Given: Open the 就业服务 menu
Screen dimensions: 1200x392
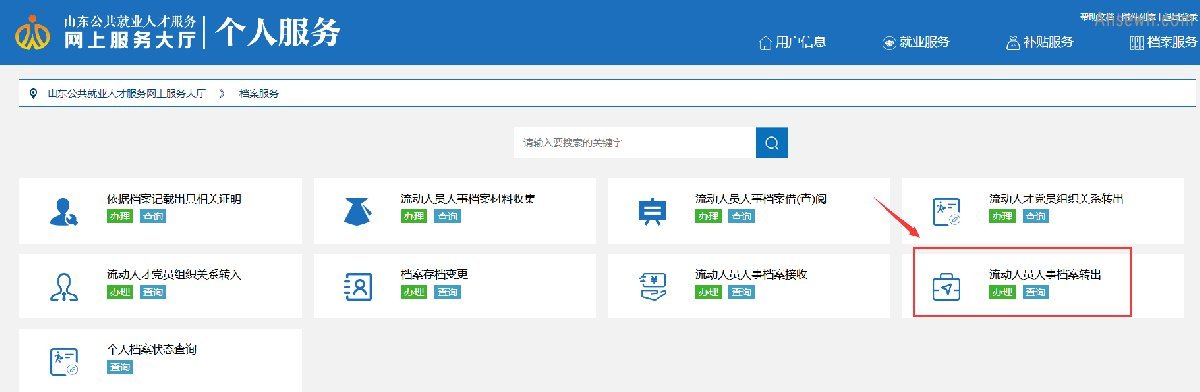Looking at the screenshot, I should click(x=916, y=42).
